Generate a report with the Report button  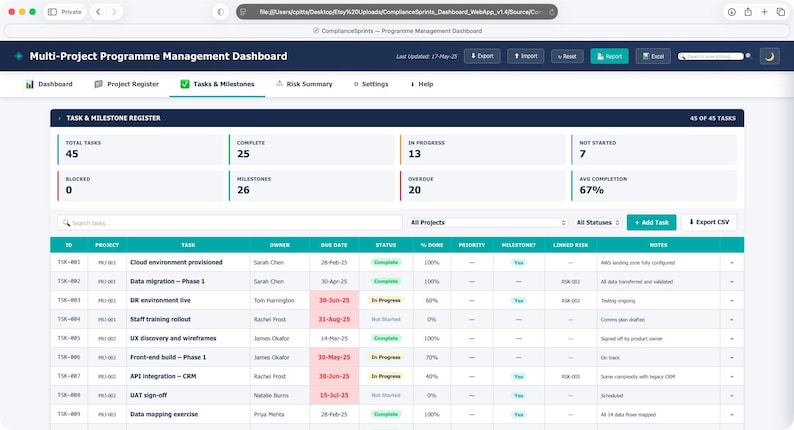[609, 56]
